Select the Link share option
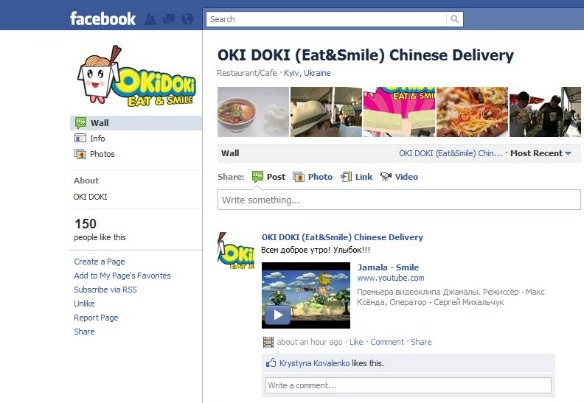584x403 pixels. coord(356,177)
